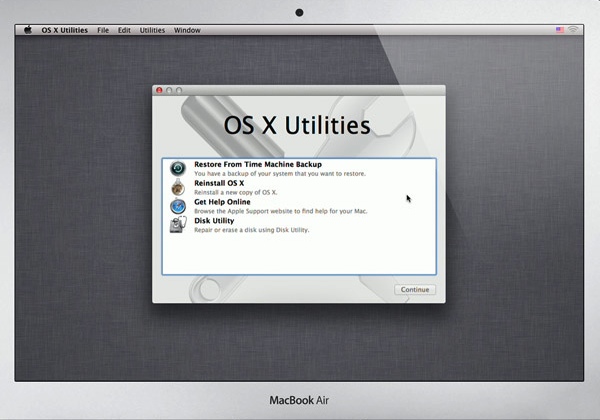This screenshot has height=420, width=600.
Task: Click the Wi-Fi status icon
Action: [573, 30]
